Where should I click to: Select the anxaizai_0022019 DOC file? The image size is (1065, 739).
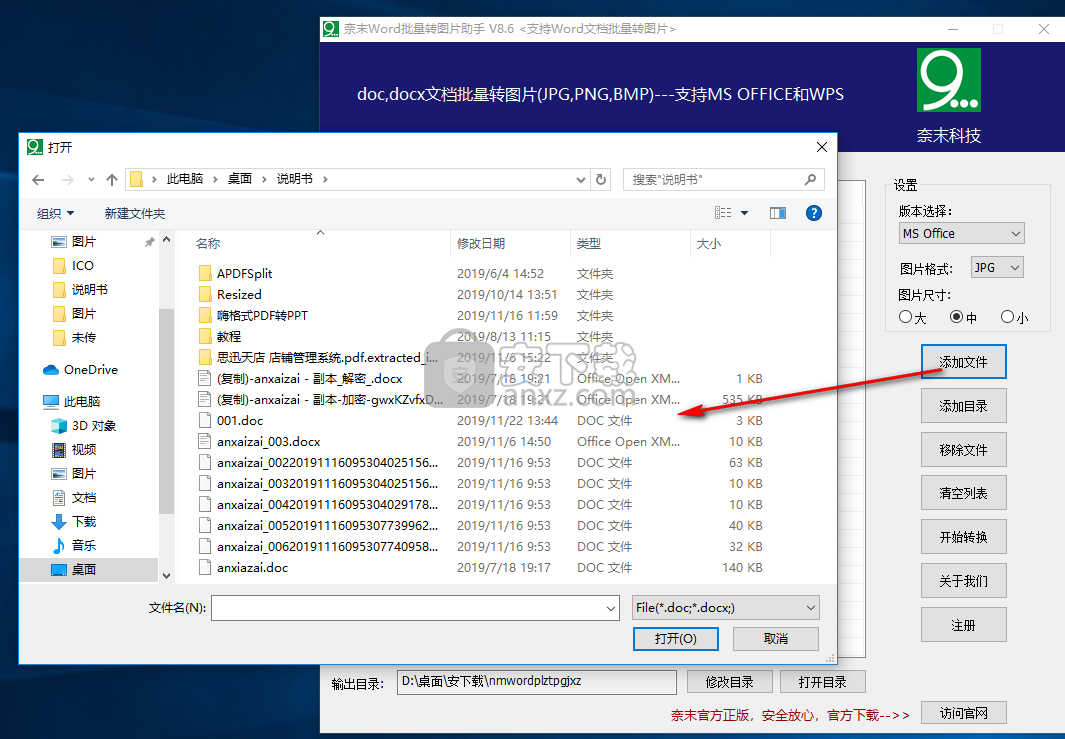click(x=327, y=463)
